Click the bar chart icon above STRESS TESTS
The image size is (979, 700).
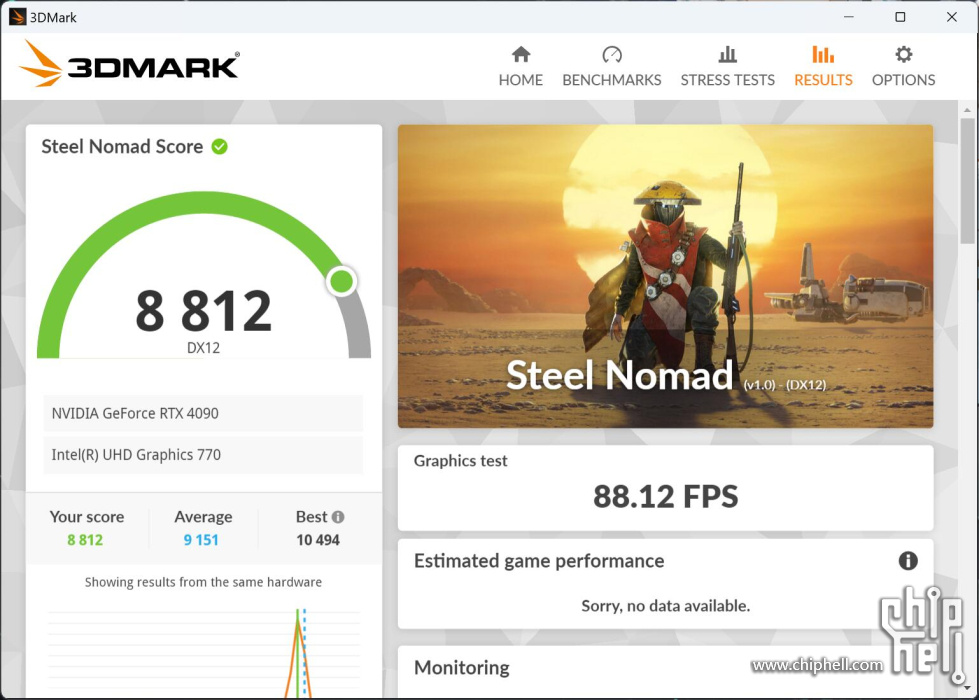pyautogui.click(x=727, y=55)
